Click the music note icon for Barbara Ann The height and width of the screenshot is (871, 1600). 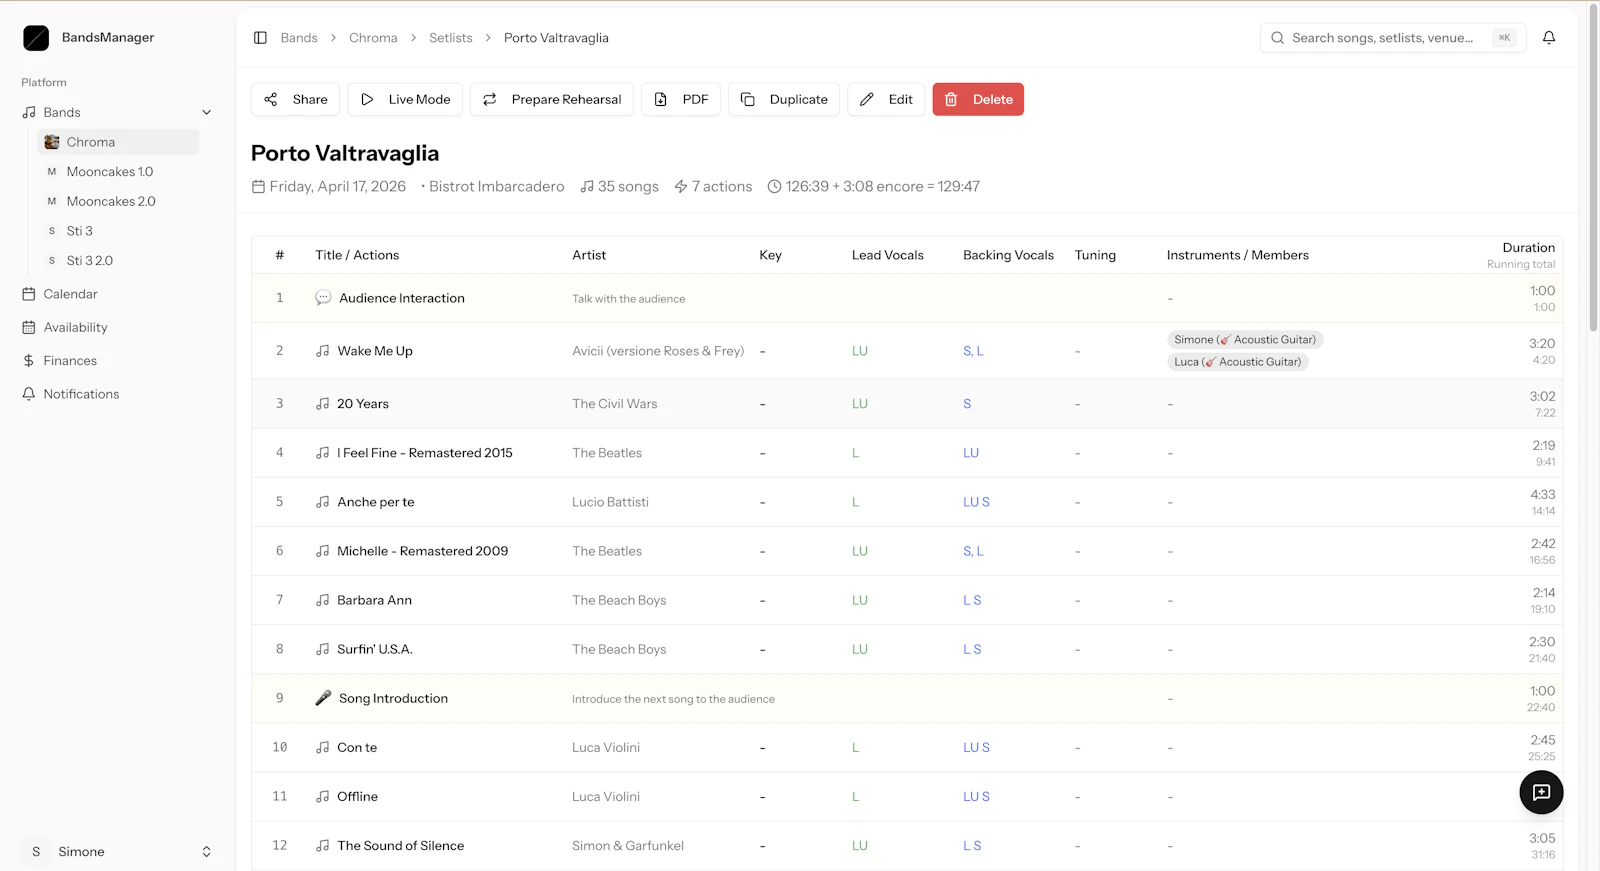coord(323,600)
